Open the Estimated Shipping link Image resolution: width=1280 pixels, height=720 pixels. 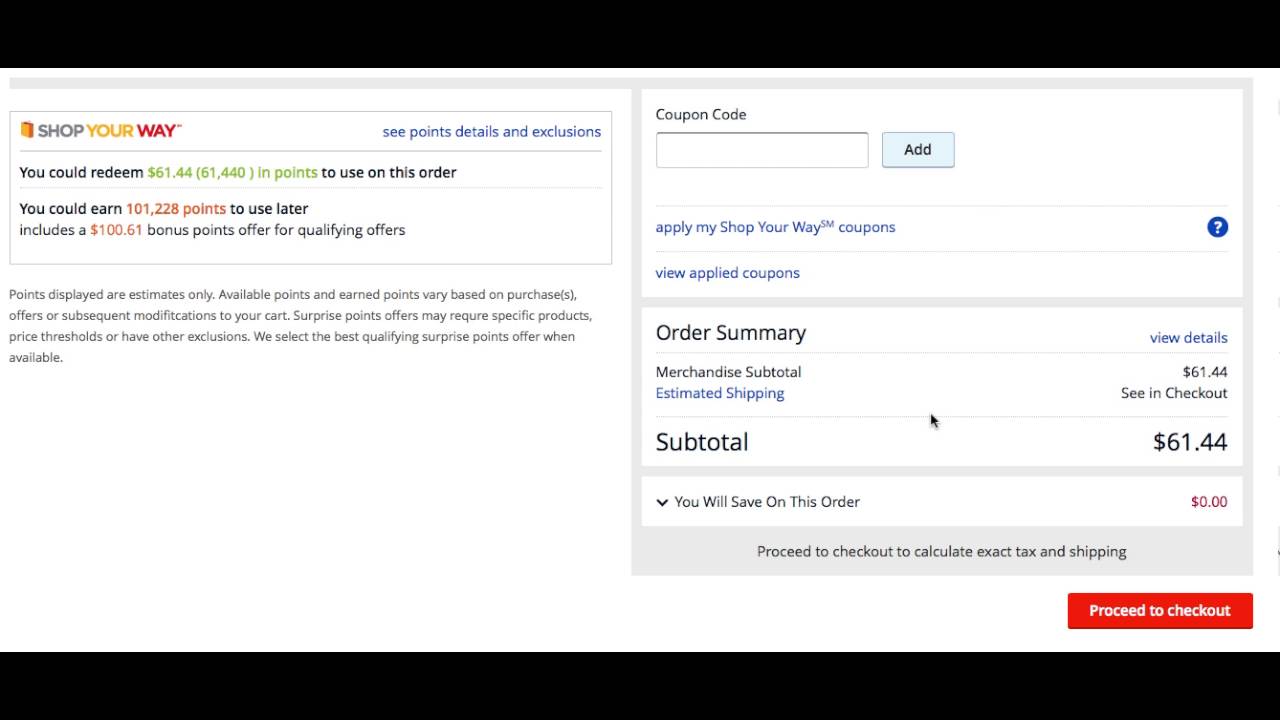[x=719, y=393]
